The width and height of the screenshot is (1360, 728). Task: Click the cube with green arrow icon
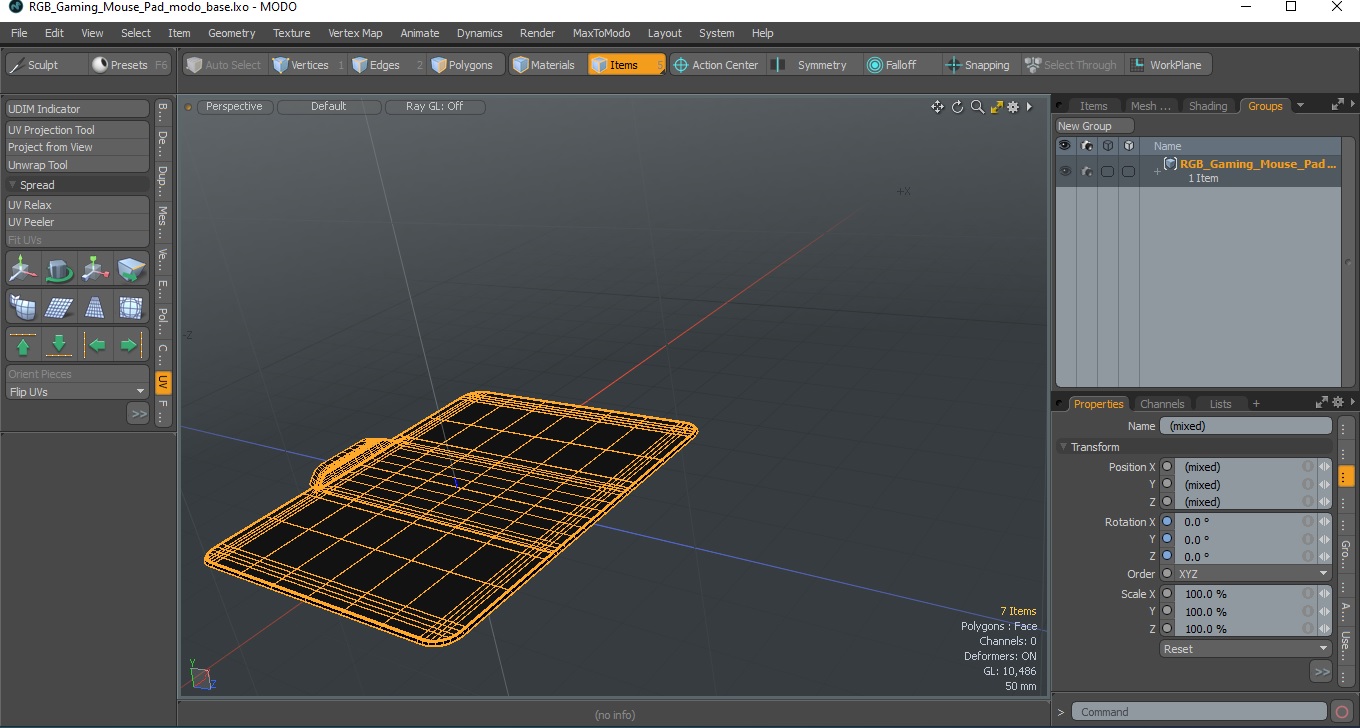[x=131, y=268]
